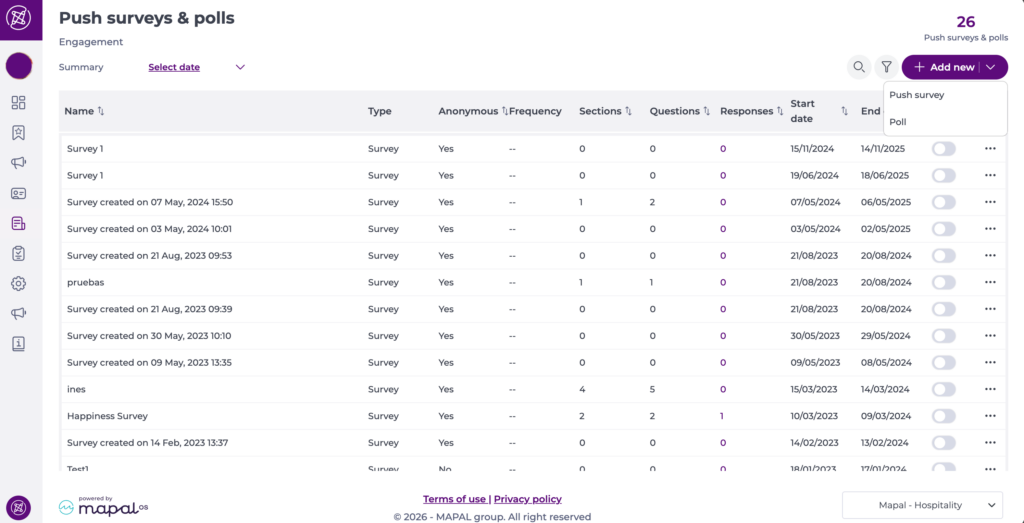Open more options for Happiness Survey row
The height and width of the screenshot is (523, 1024).
(990, 416)
